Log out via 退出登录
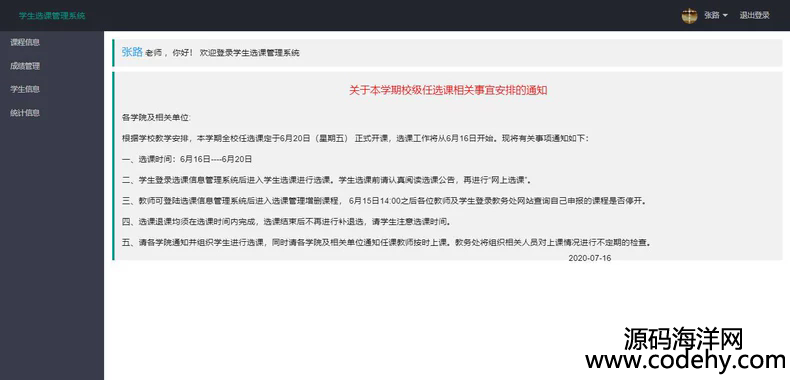 (x=754, y=16)
